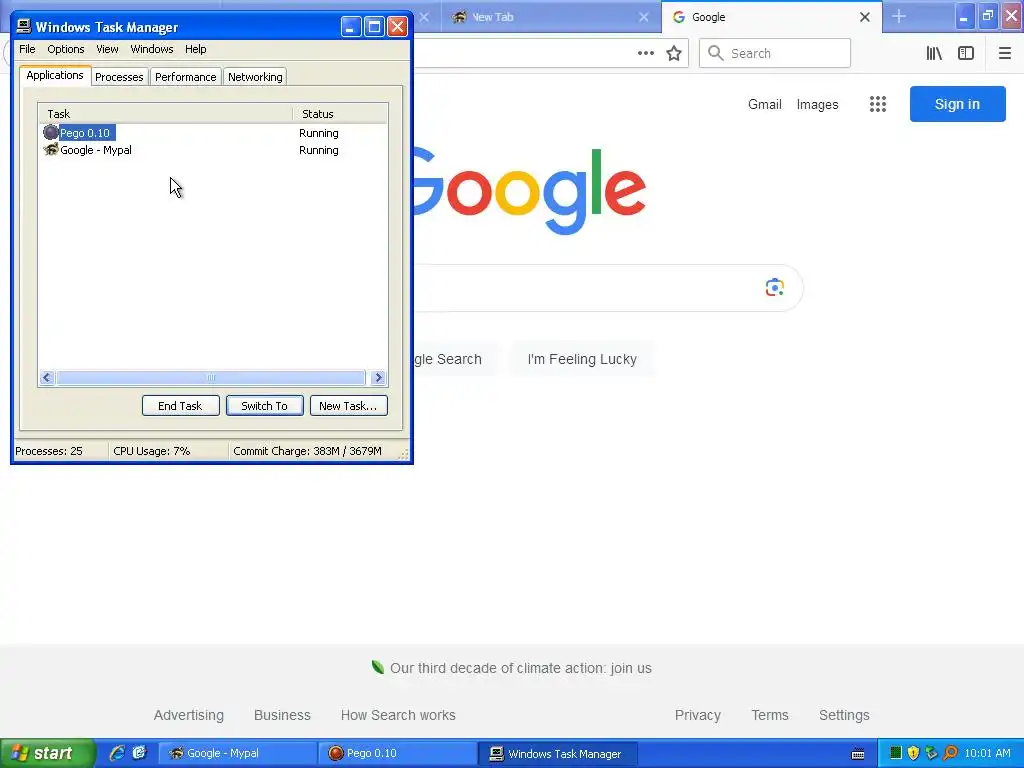
Task: Click the second quick launch browser icon
Action: click(x=140, y=753)
